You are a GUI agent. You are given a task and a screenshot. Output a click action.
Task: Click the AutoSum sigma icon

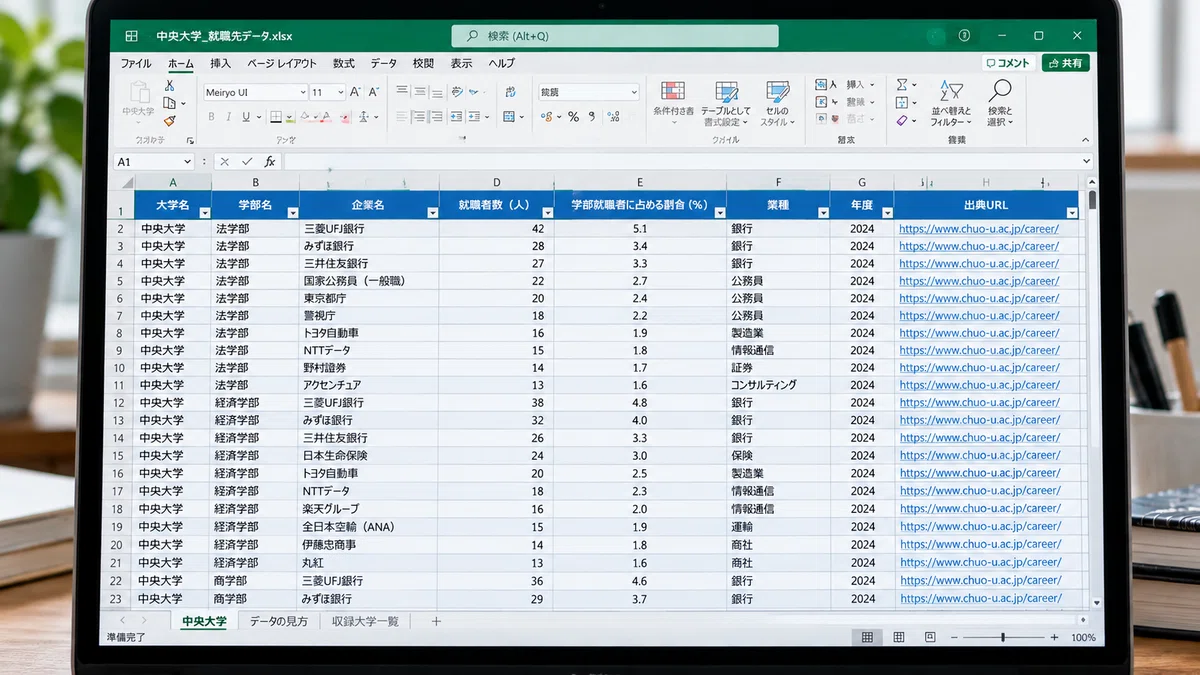[902, 86]
